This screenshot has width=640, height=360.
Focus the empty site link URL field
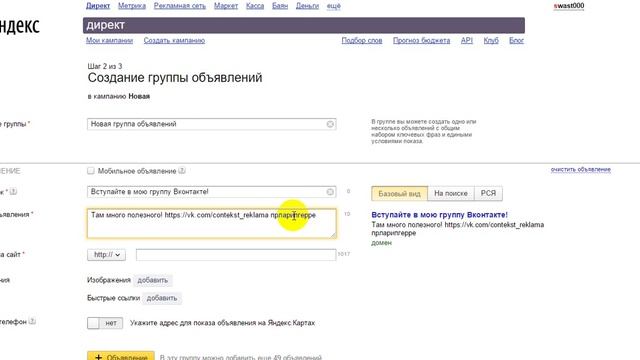tap(236, 255)
